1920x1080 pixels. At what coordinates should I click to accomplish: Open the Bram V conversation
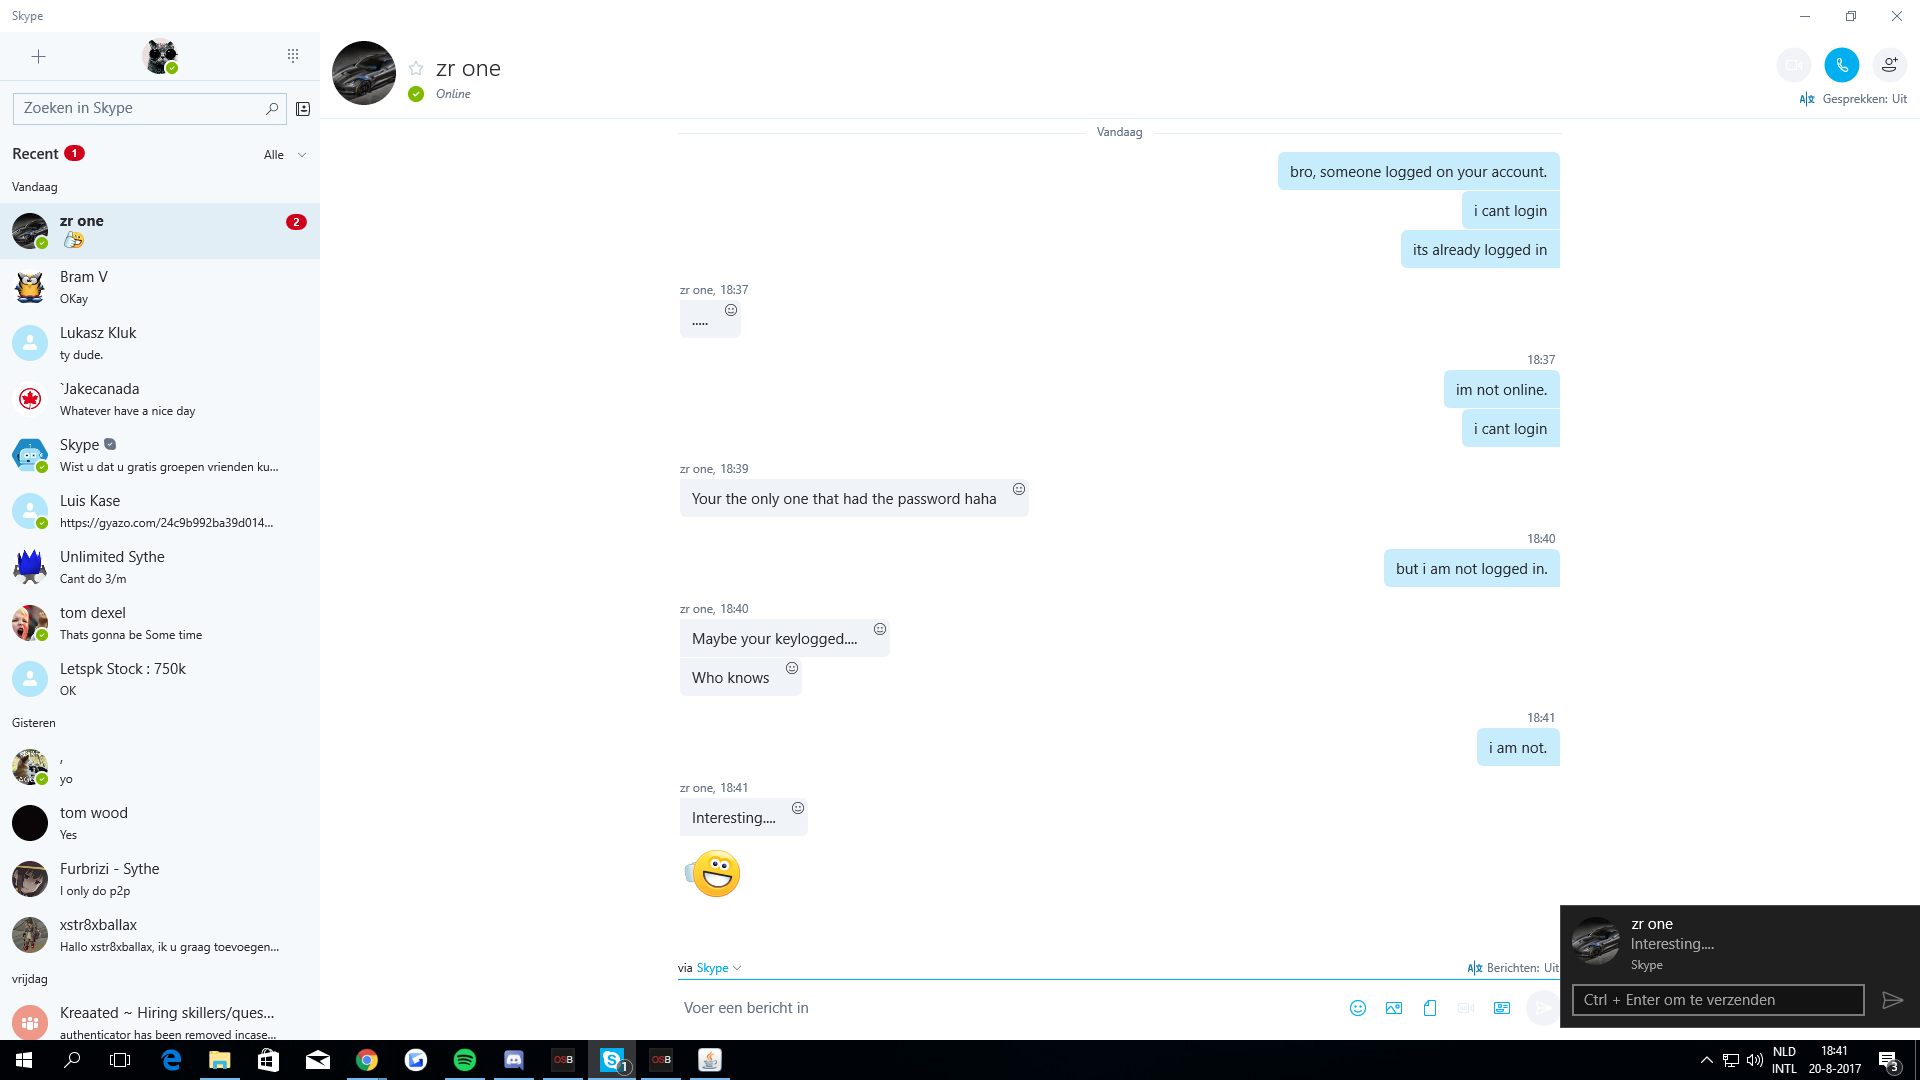(160, 287)
